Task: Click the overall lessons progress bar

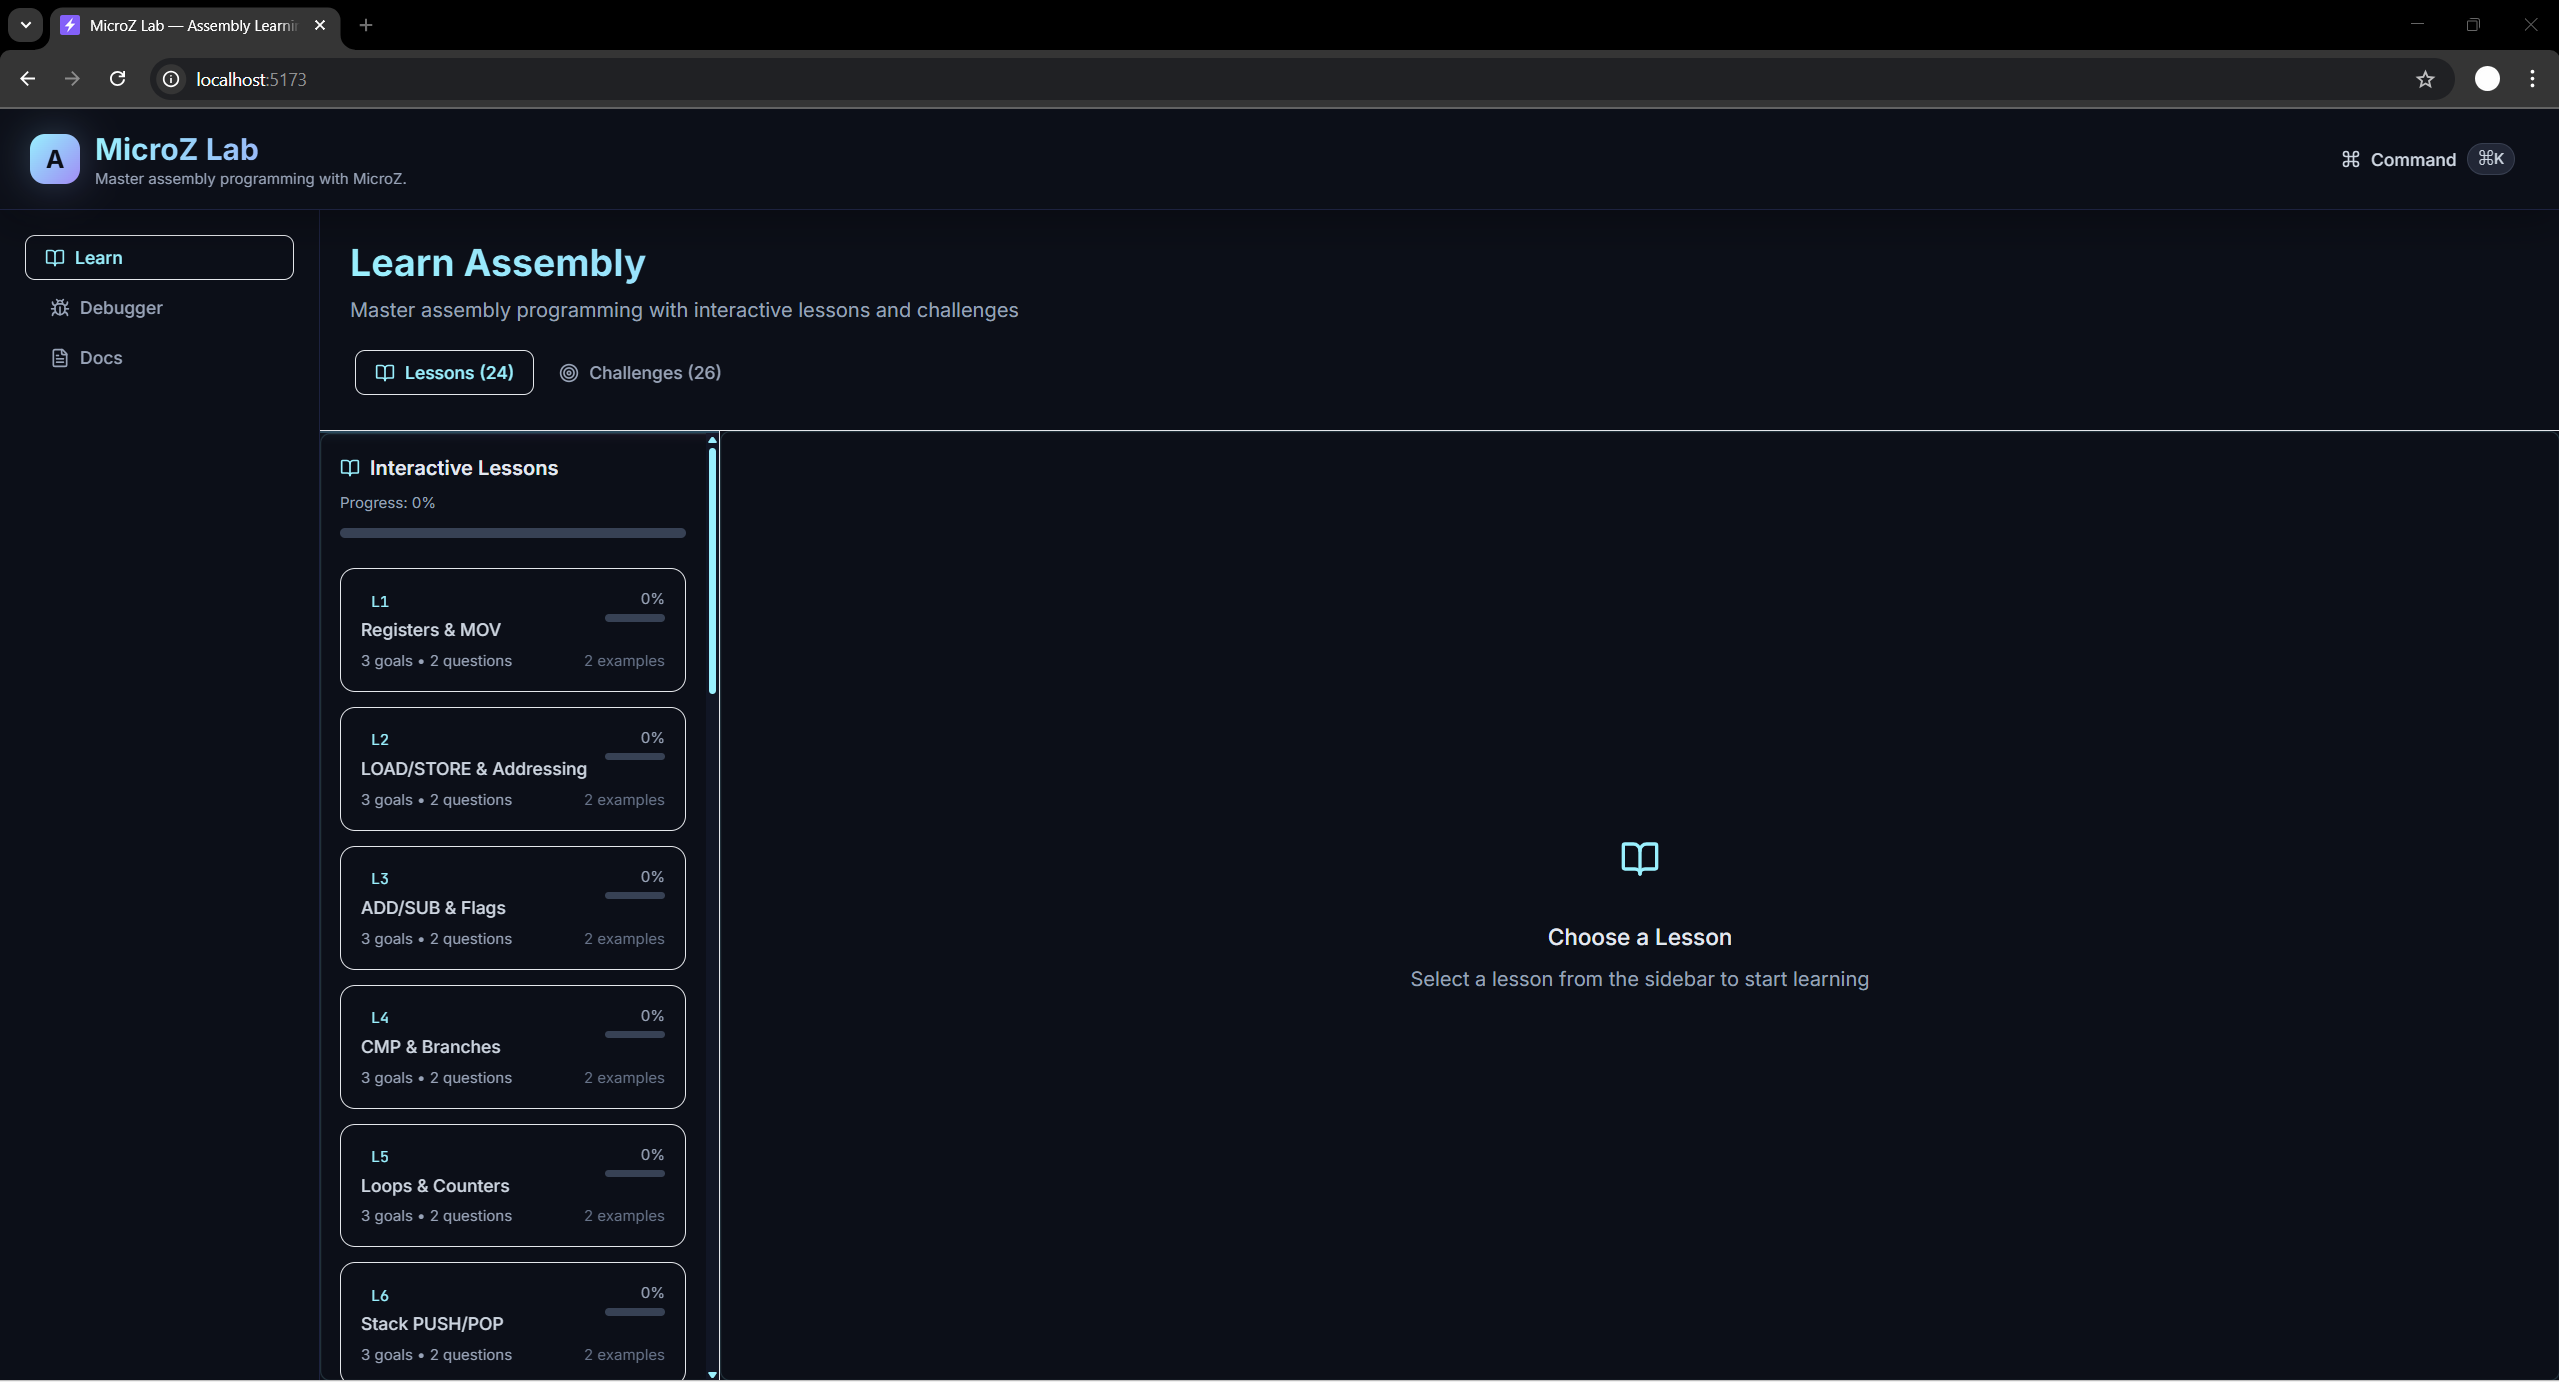Action: [x=512, y=533]
